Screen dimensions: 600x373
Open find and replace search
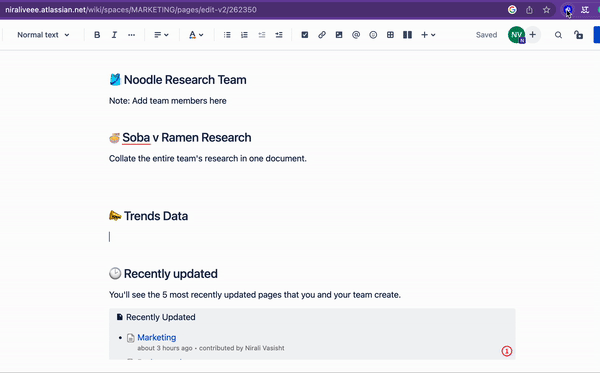pos(558,35)
